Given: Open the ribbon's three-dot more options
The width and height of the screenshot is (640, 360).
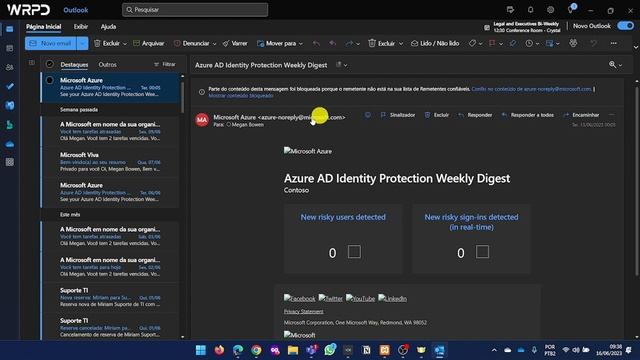Looking at the screenshot, I should pyautogui.click(x=613, y=43).
